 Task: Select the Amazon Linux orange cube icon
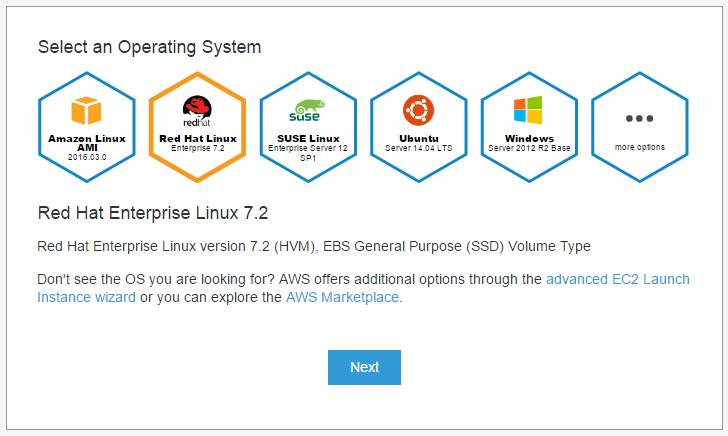point(86,111)
